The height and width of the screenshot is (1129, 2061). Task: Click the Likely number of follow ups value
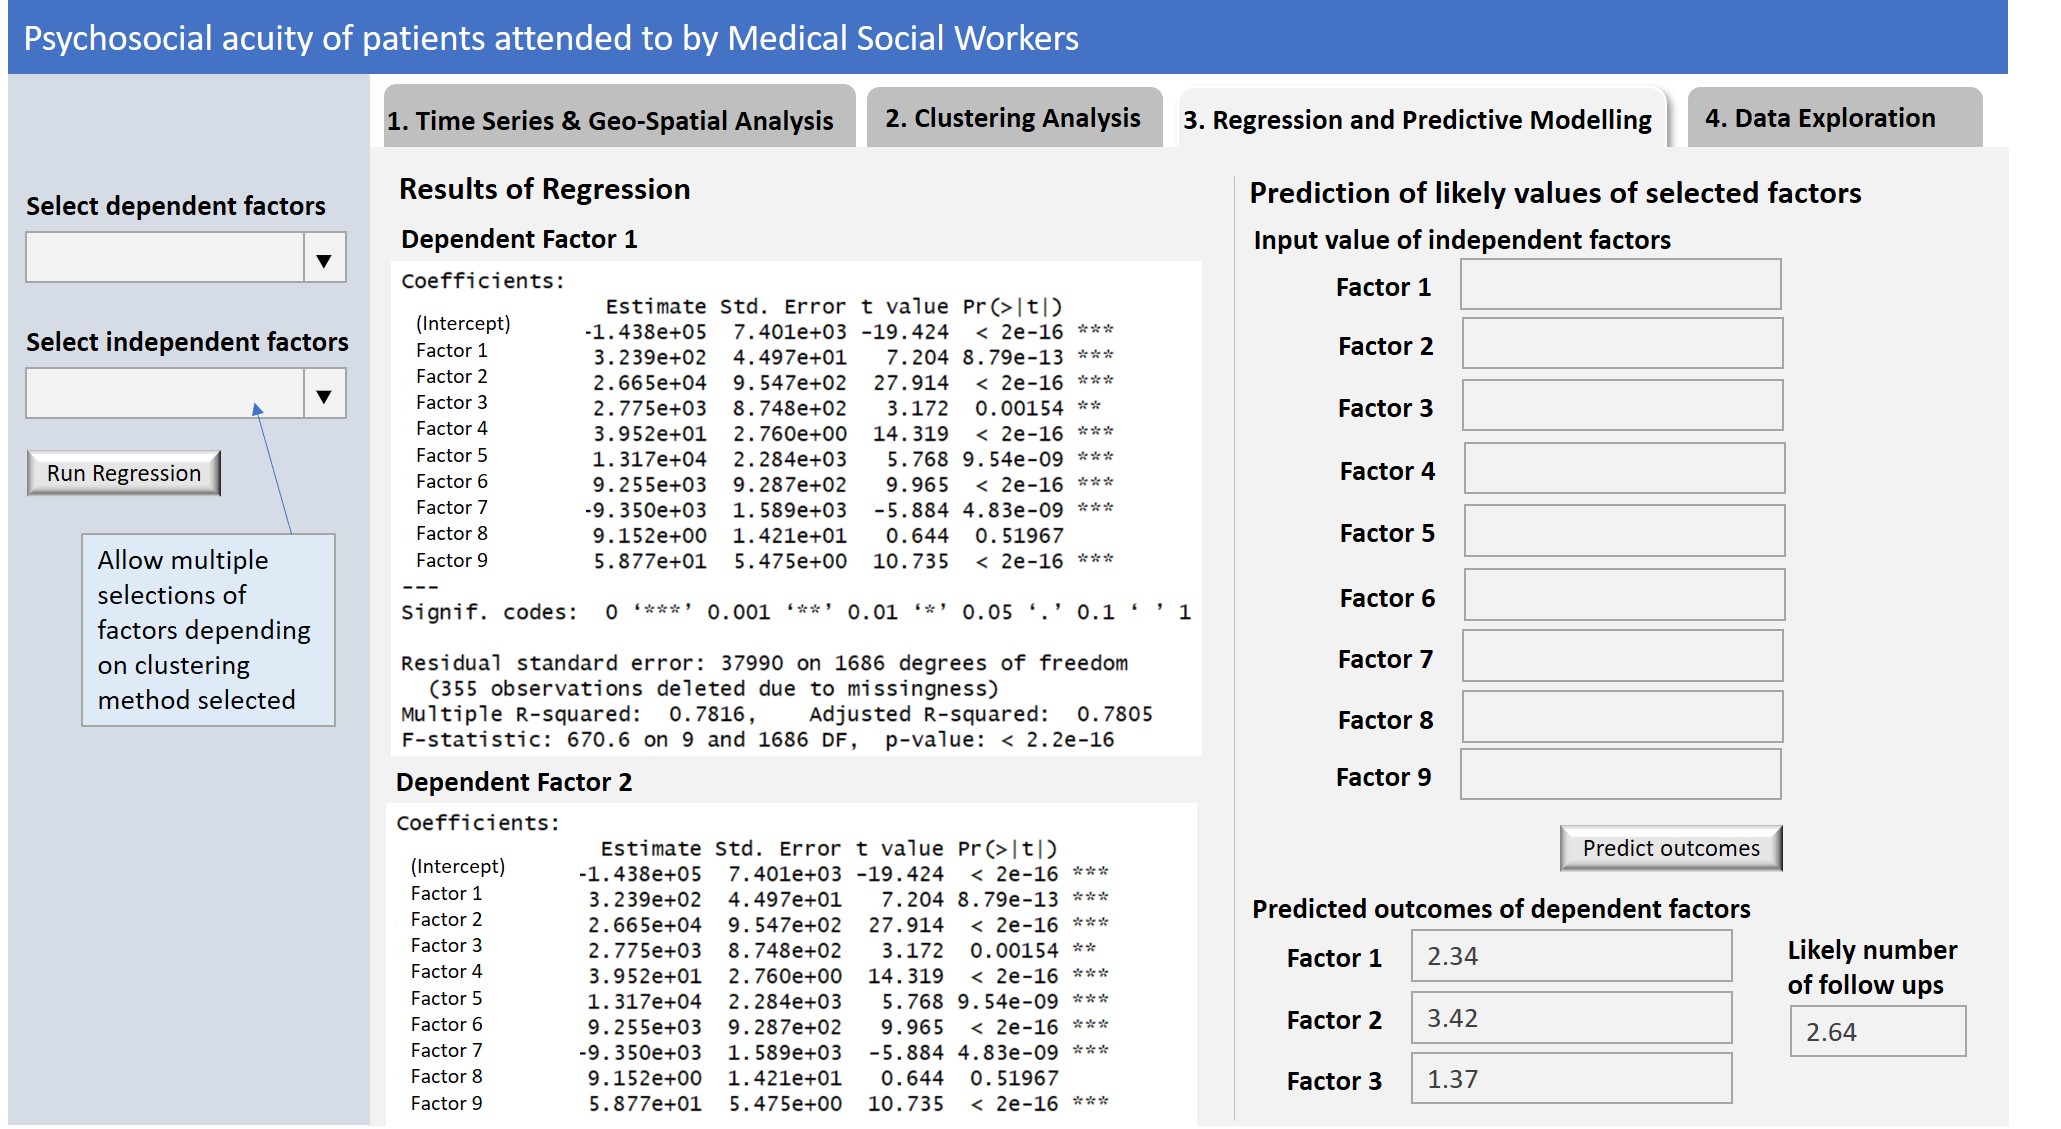pyautogui.click(x=1877, y=1029)
